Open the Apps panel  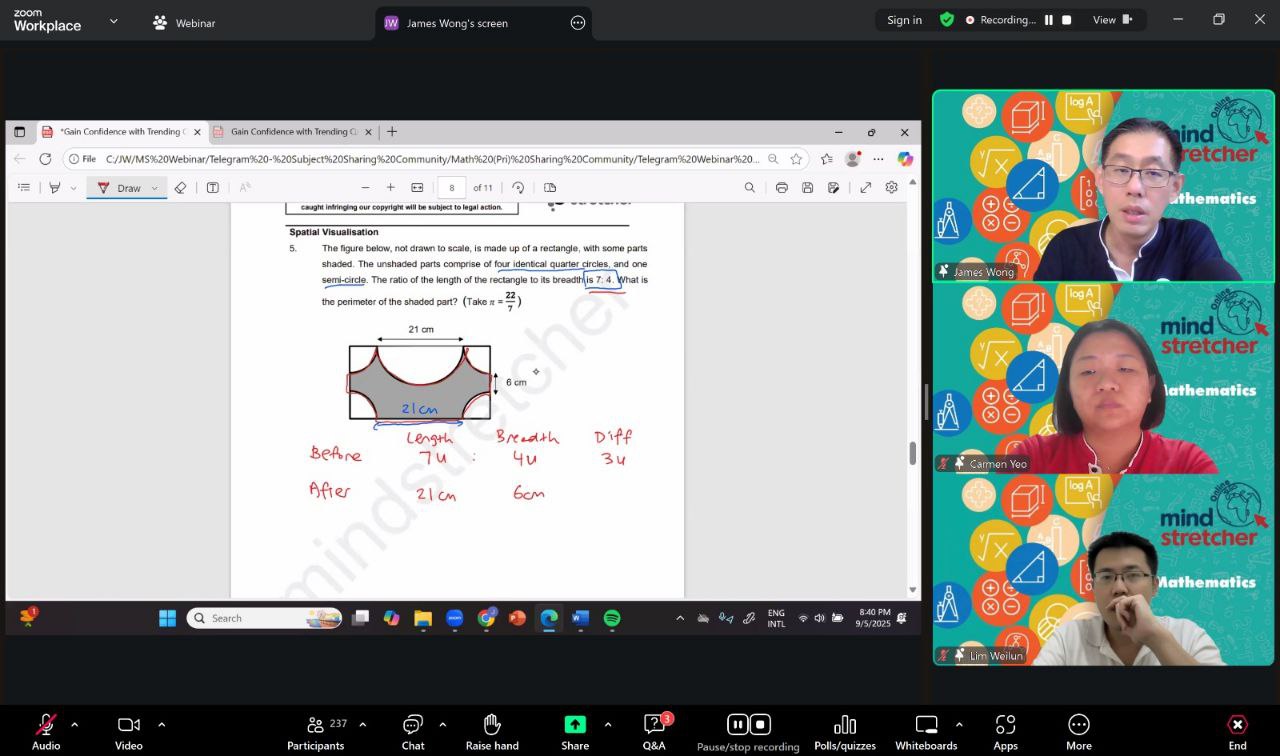(1005, 730)
